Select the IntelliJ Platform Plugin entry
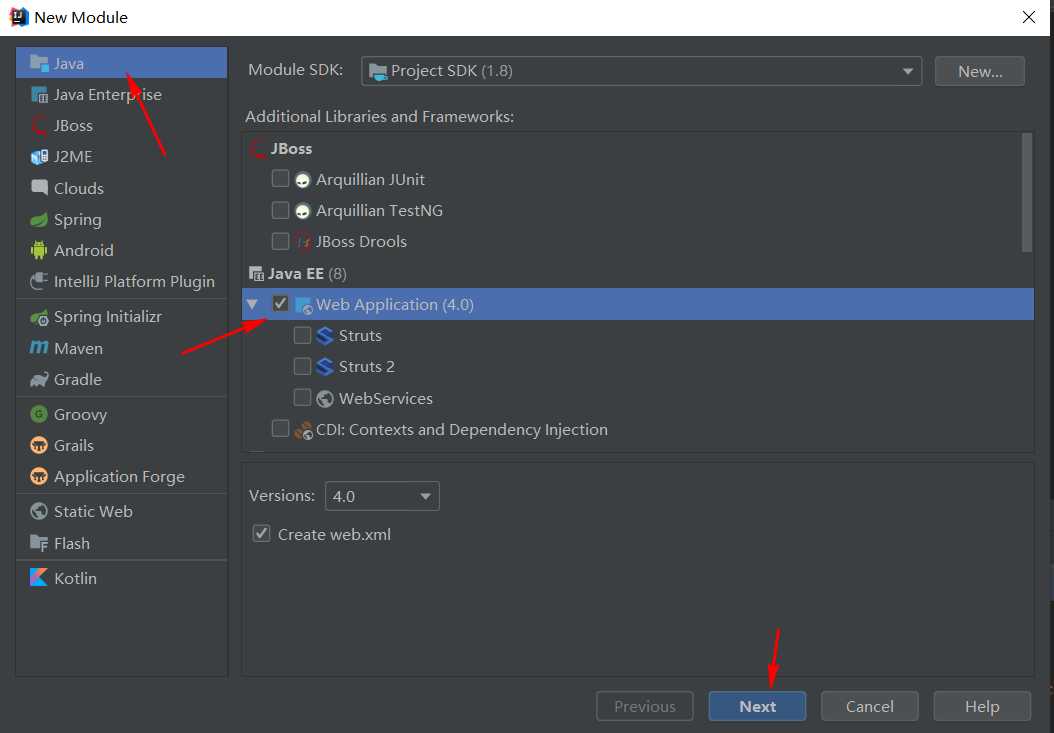The width and height of the screenshot is (1054, 733). pyautogui.click(x=122, y=281)
